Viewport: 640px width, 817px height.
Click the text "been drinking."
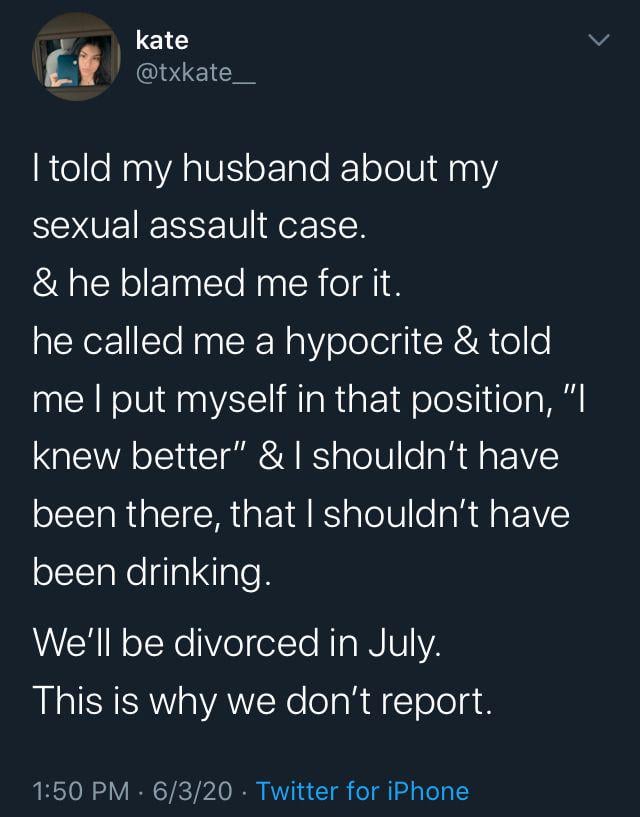152,572
